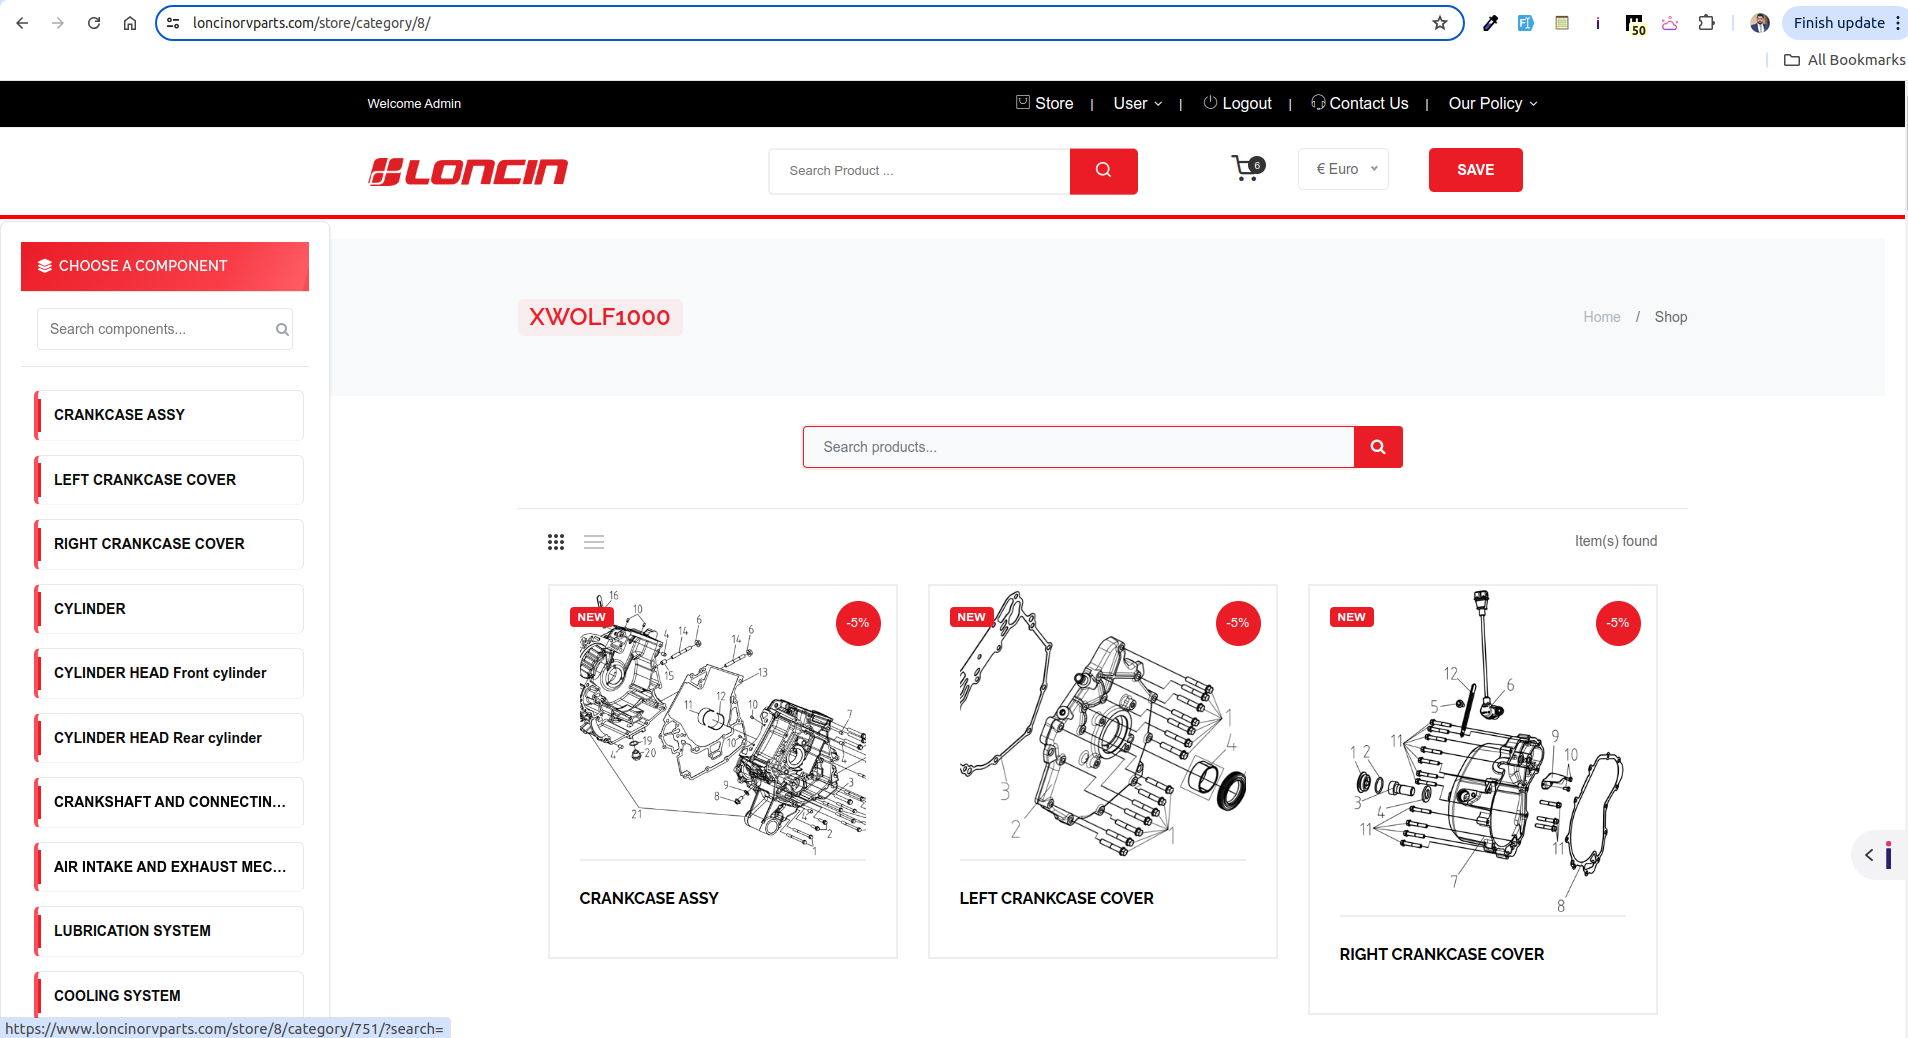Click the Logout link
Image resolution: width=1908 pixels, height=1038 pixels.
click(1238, 104)
